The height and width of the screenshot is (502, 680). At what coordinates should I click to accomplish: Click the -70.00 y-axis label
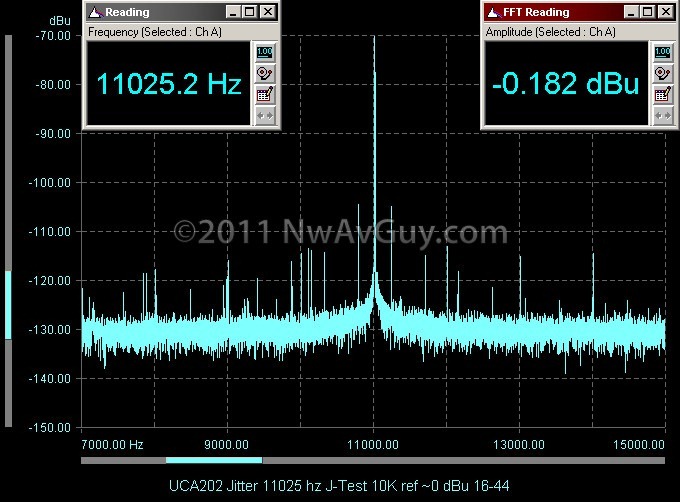pos(53,36)
